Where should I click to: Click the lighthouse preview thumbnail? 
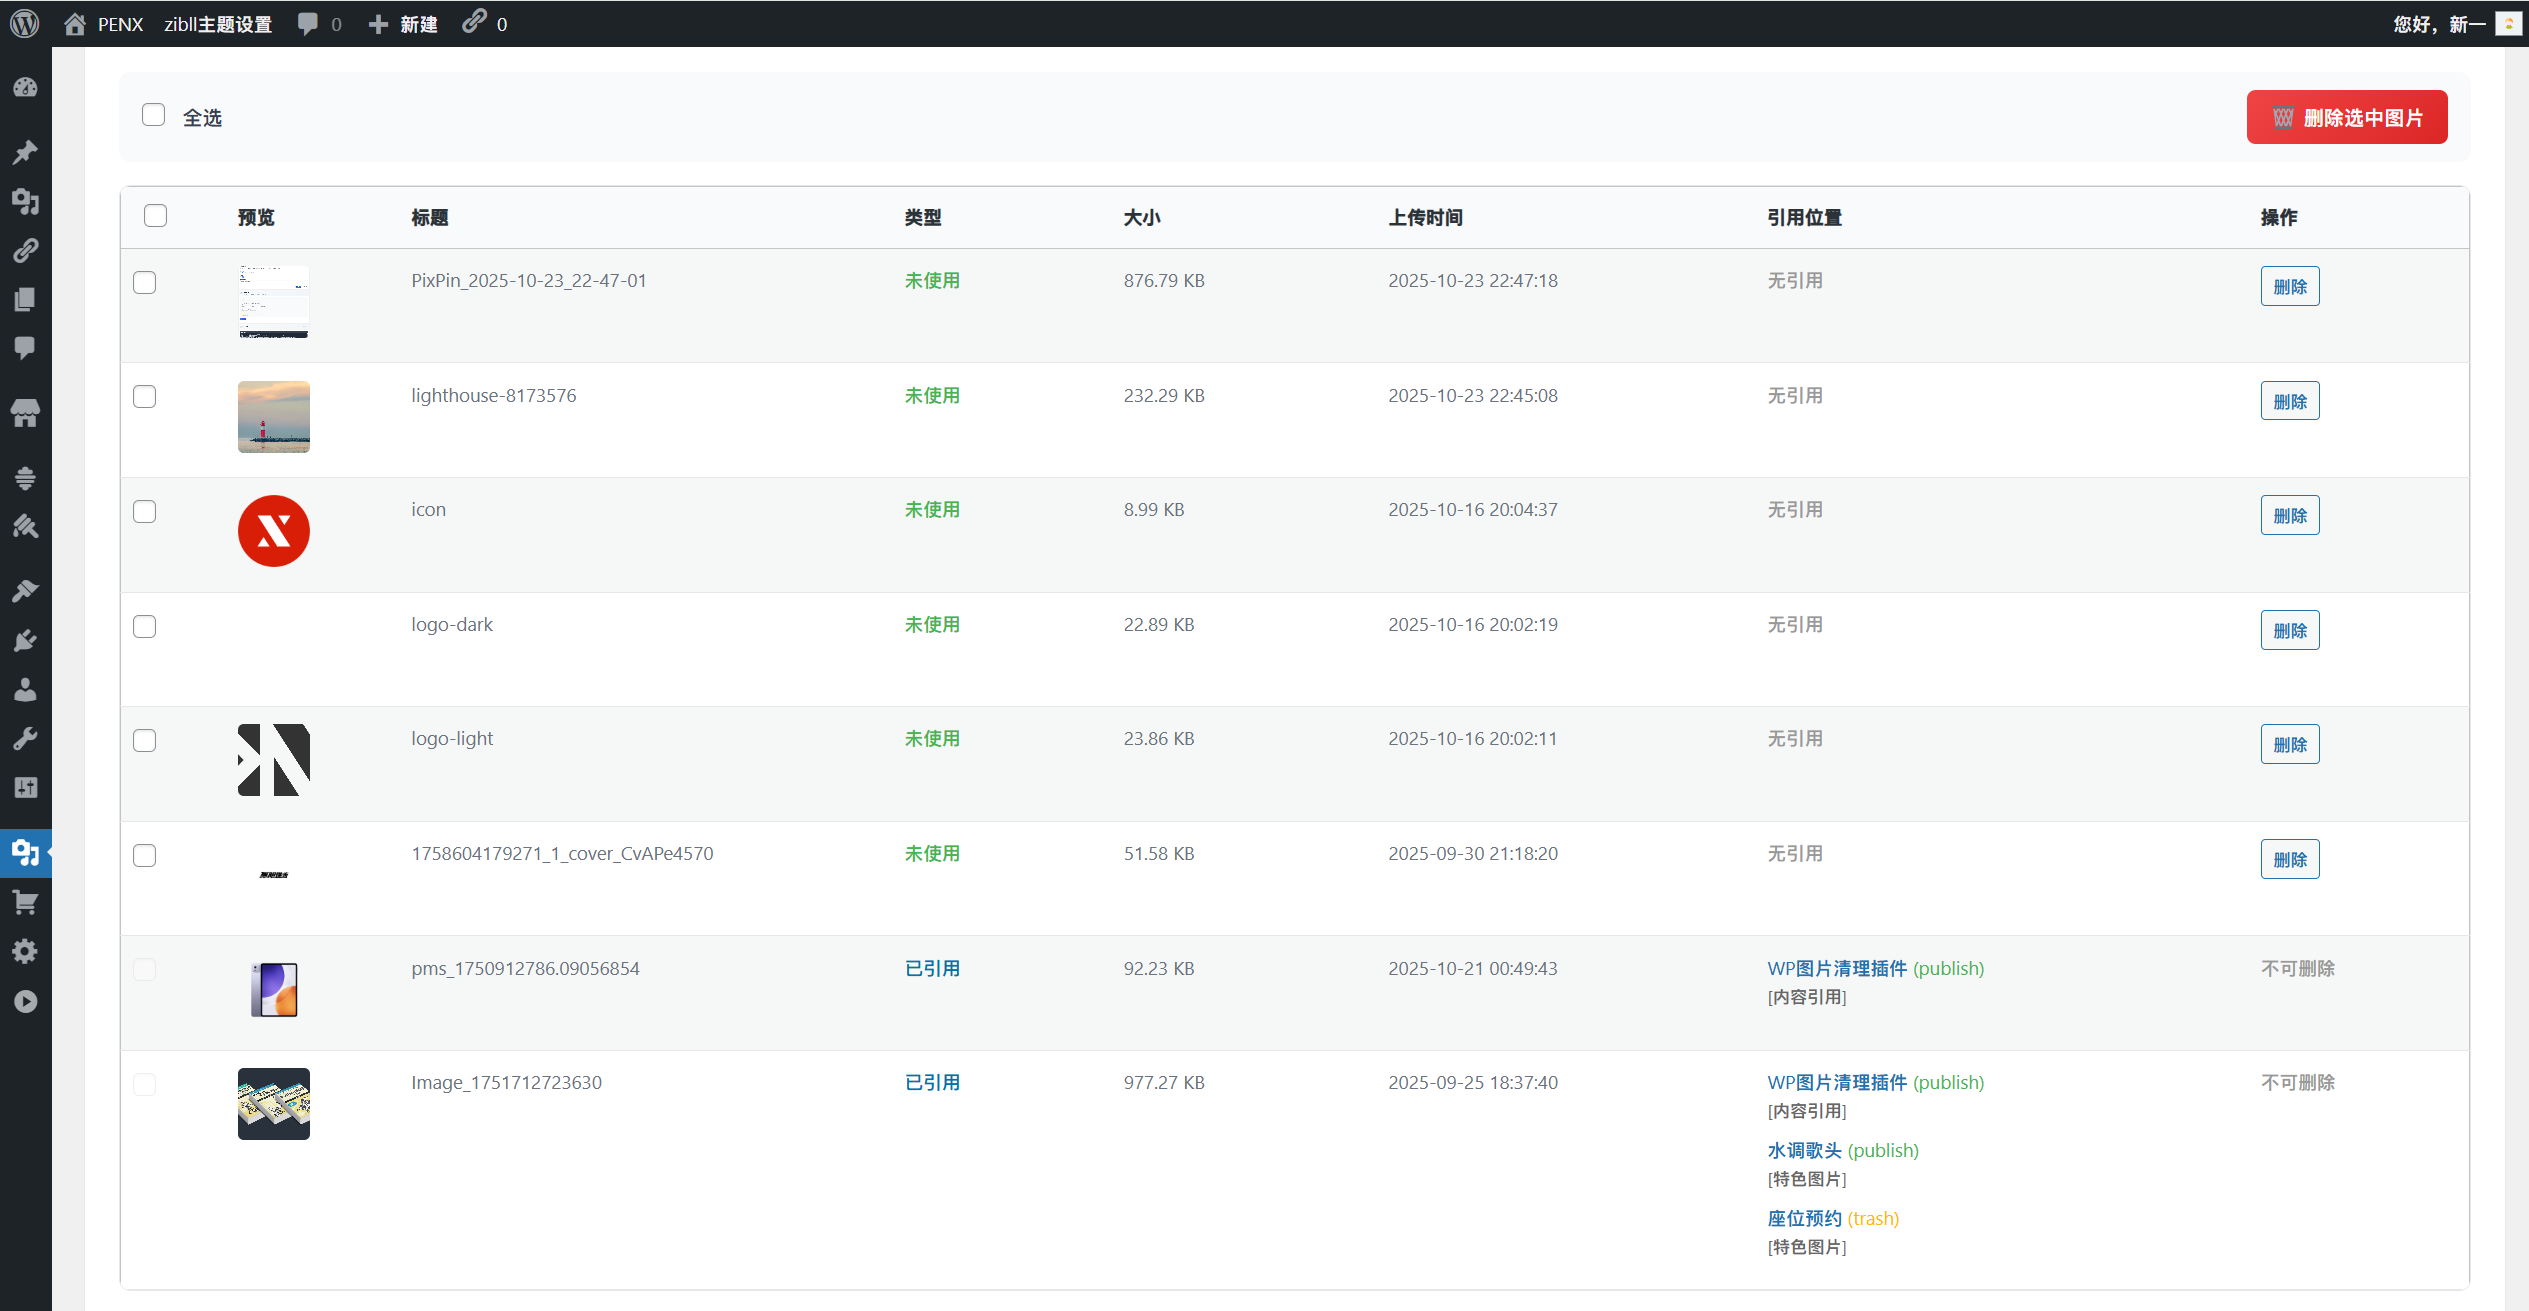point(273,417)
